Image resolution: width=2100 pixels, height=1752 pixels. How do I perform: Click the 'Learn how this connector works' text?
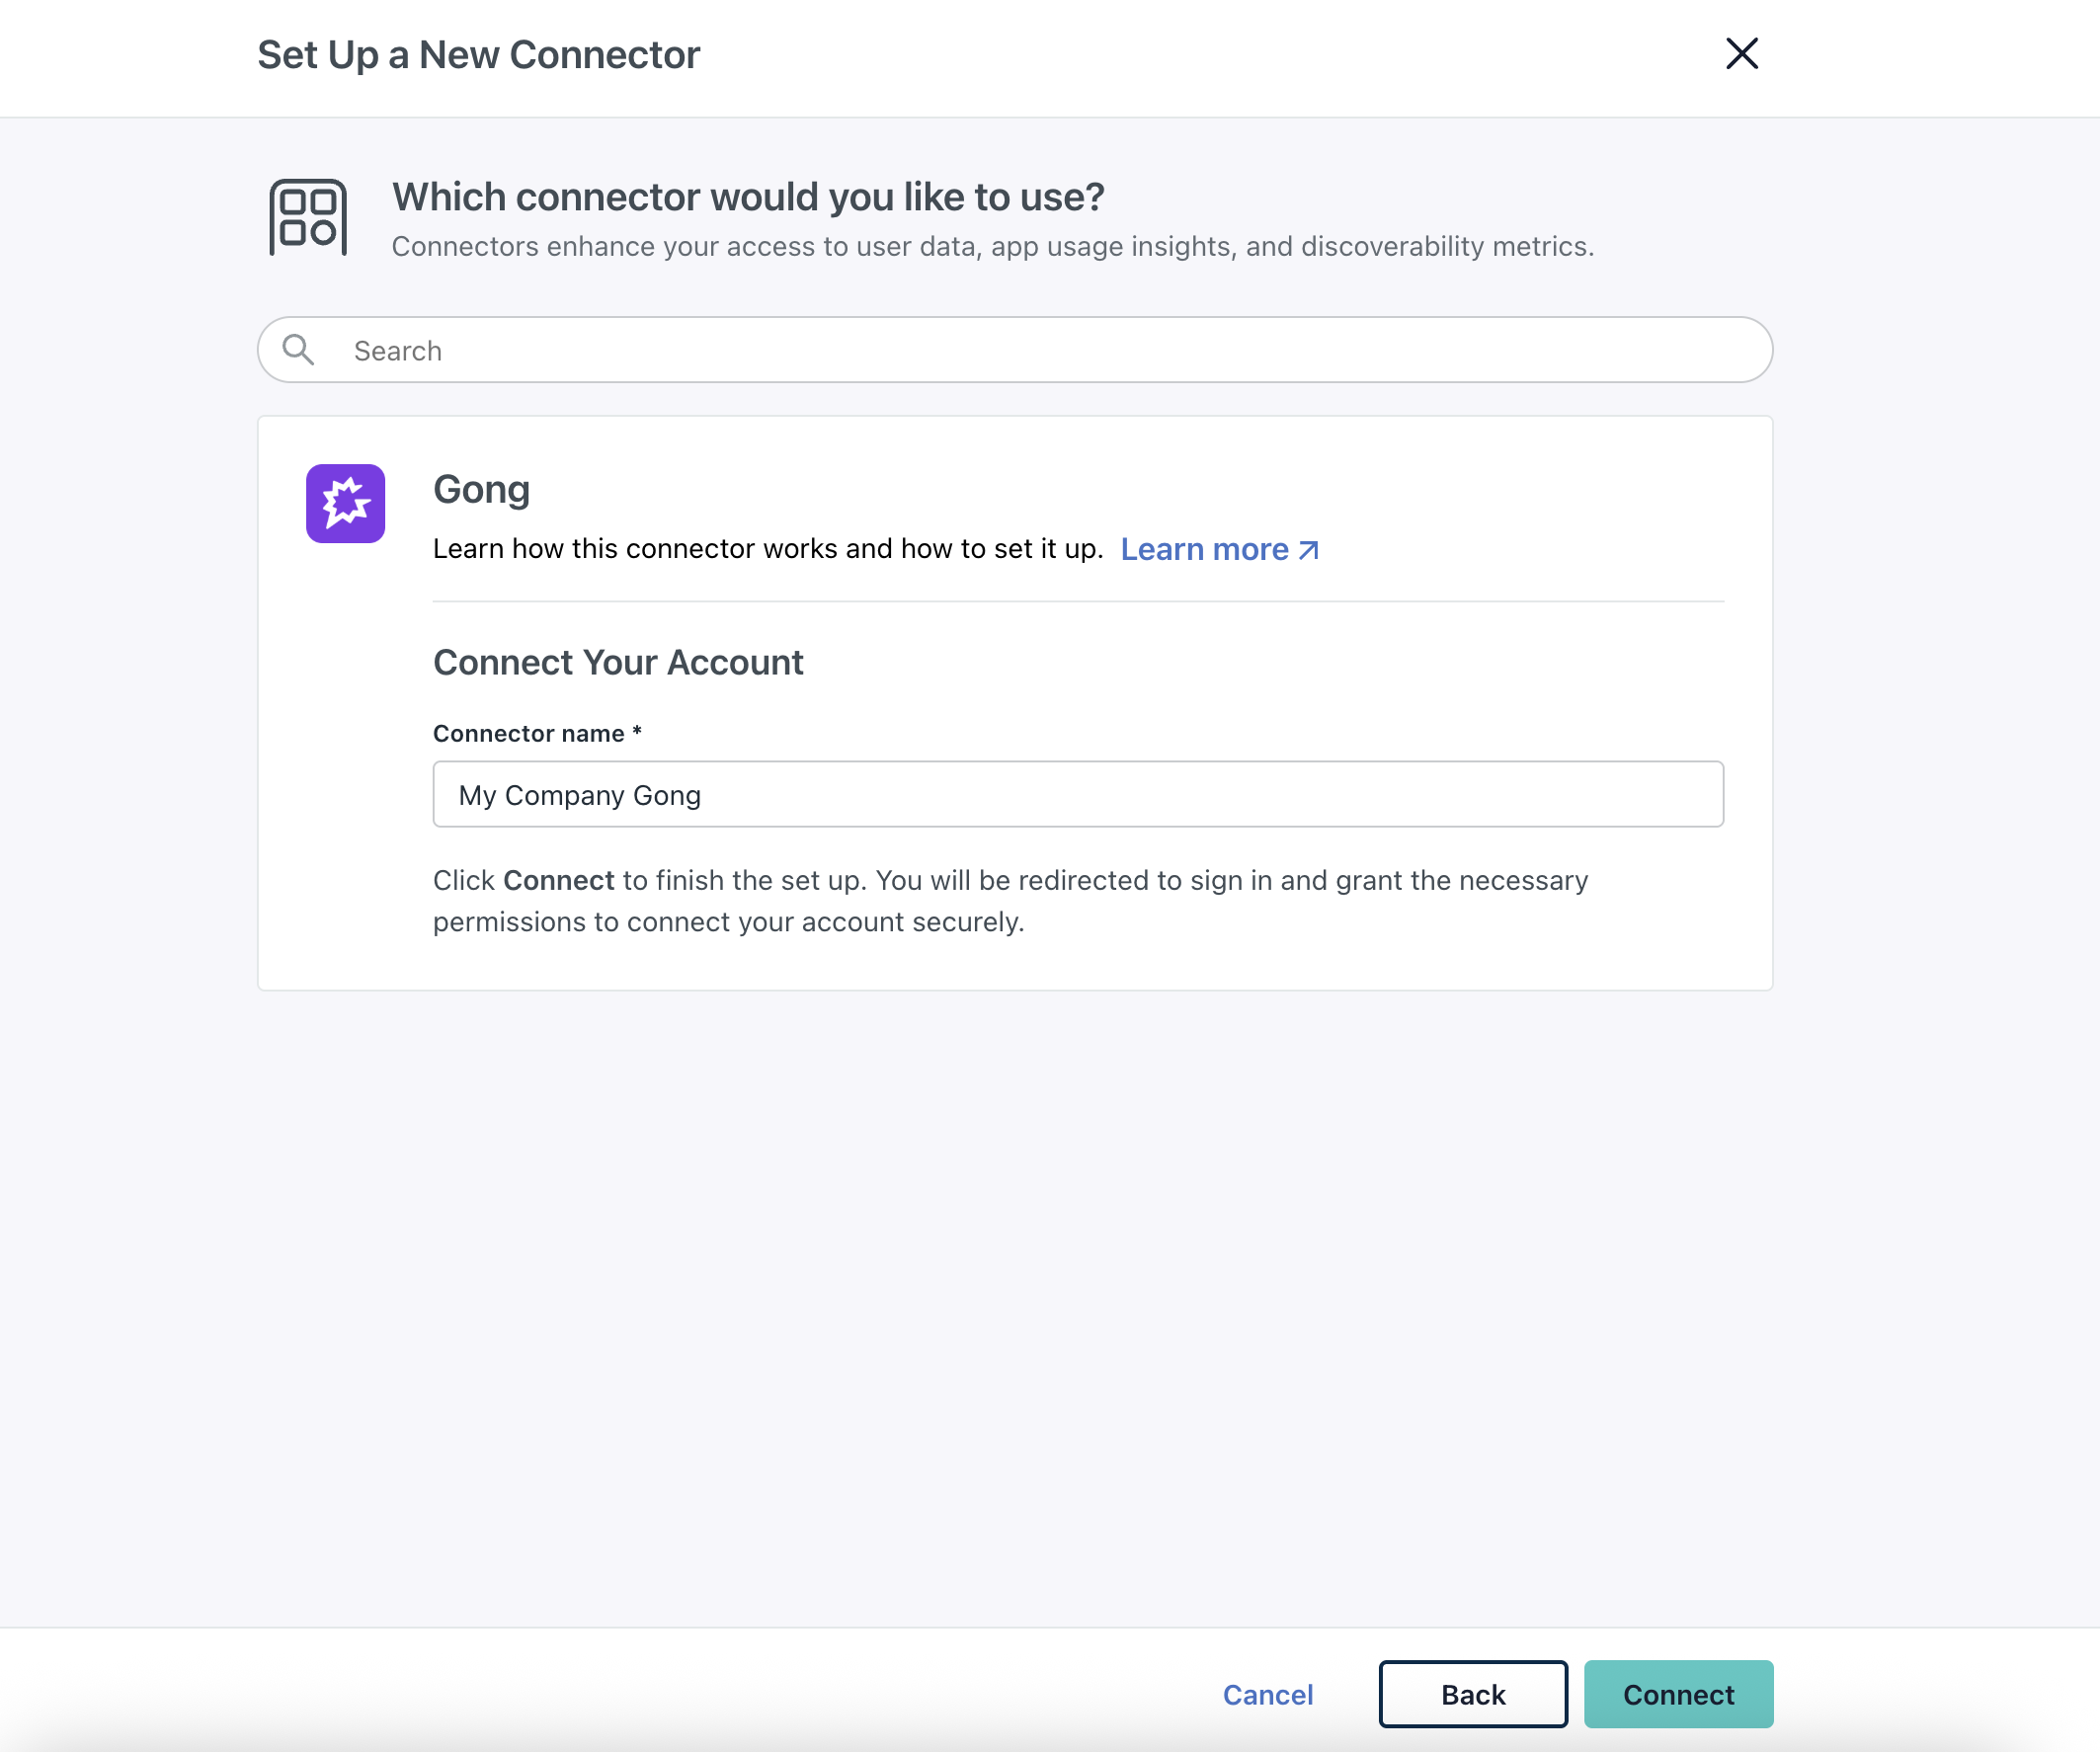pos(767,549)
